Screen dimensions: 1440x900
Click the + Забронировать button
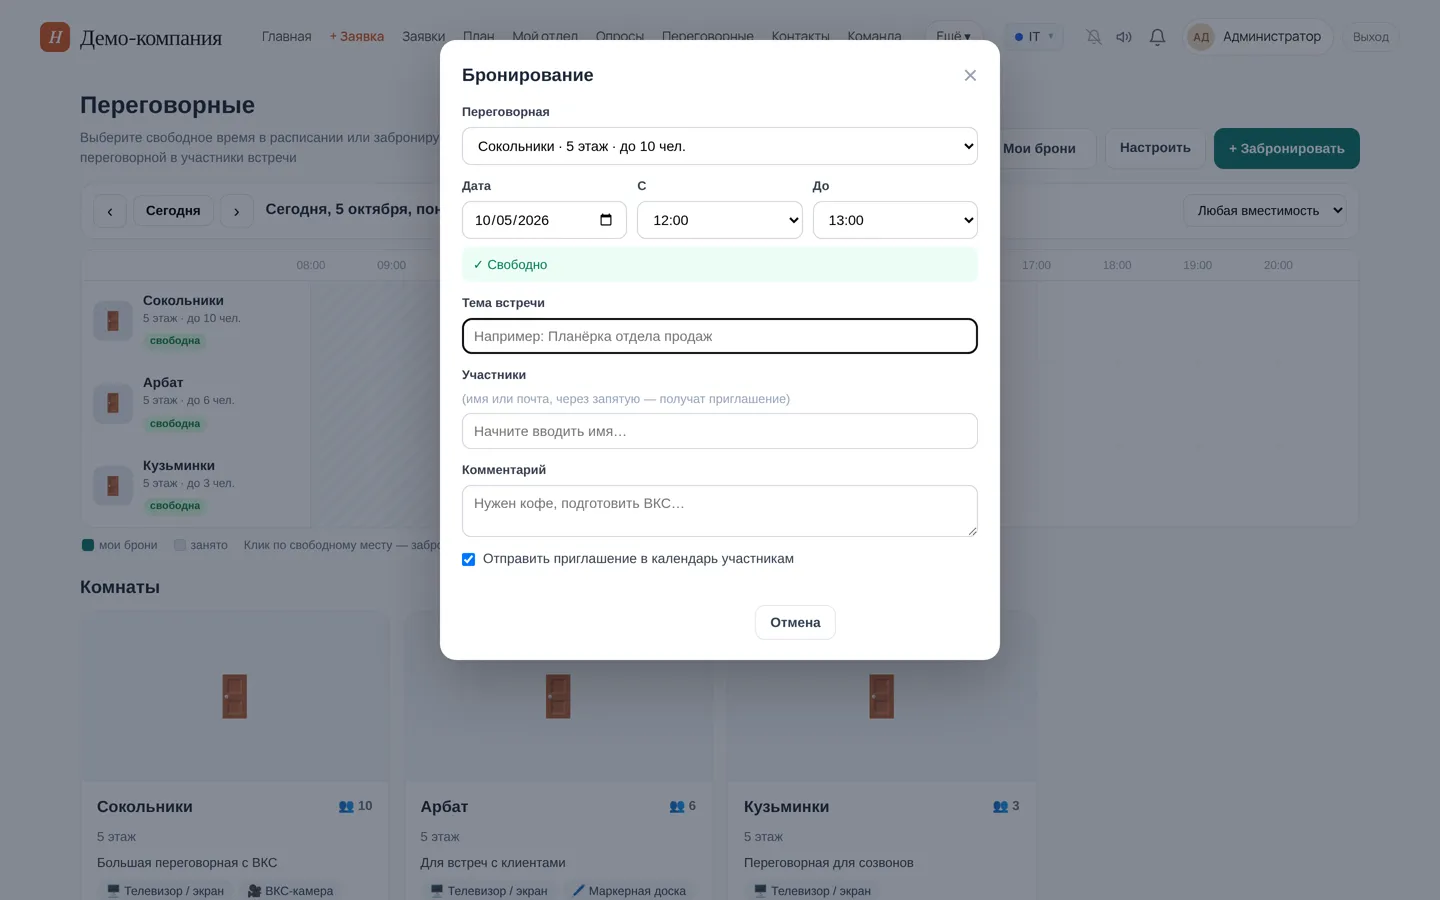point(1287,149)
